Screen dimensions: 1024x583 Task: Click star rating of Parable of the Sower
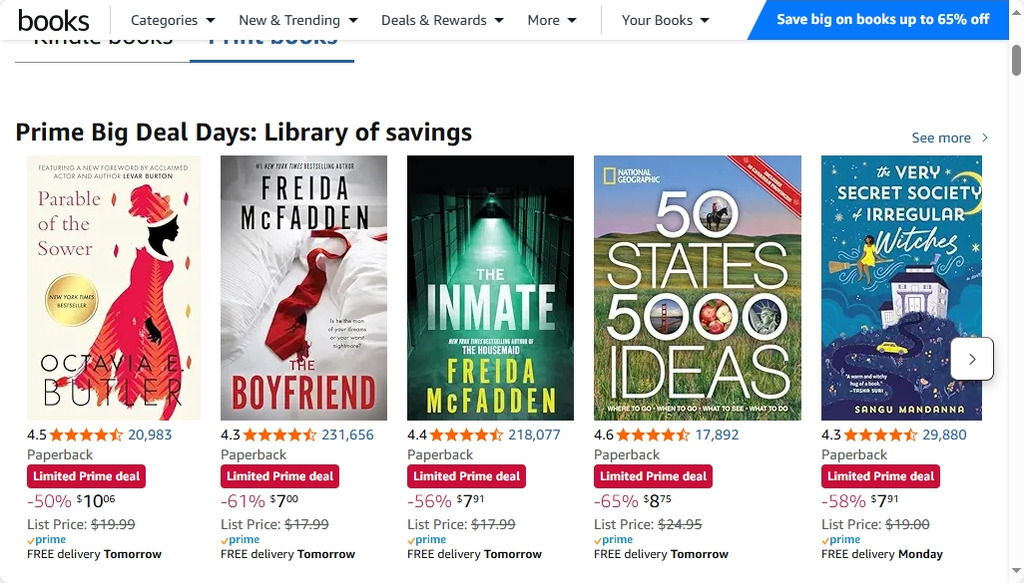(x=86, y=435)
